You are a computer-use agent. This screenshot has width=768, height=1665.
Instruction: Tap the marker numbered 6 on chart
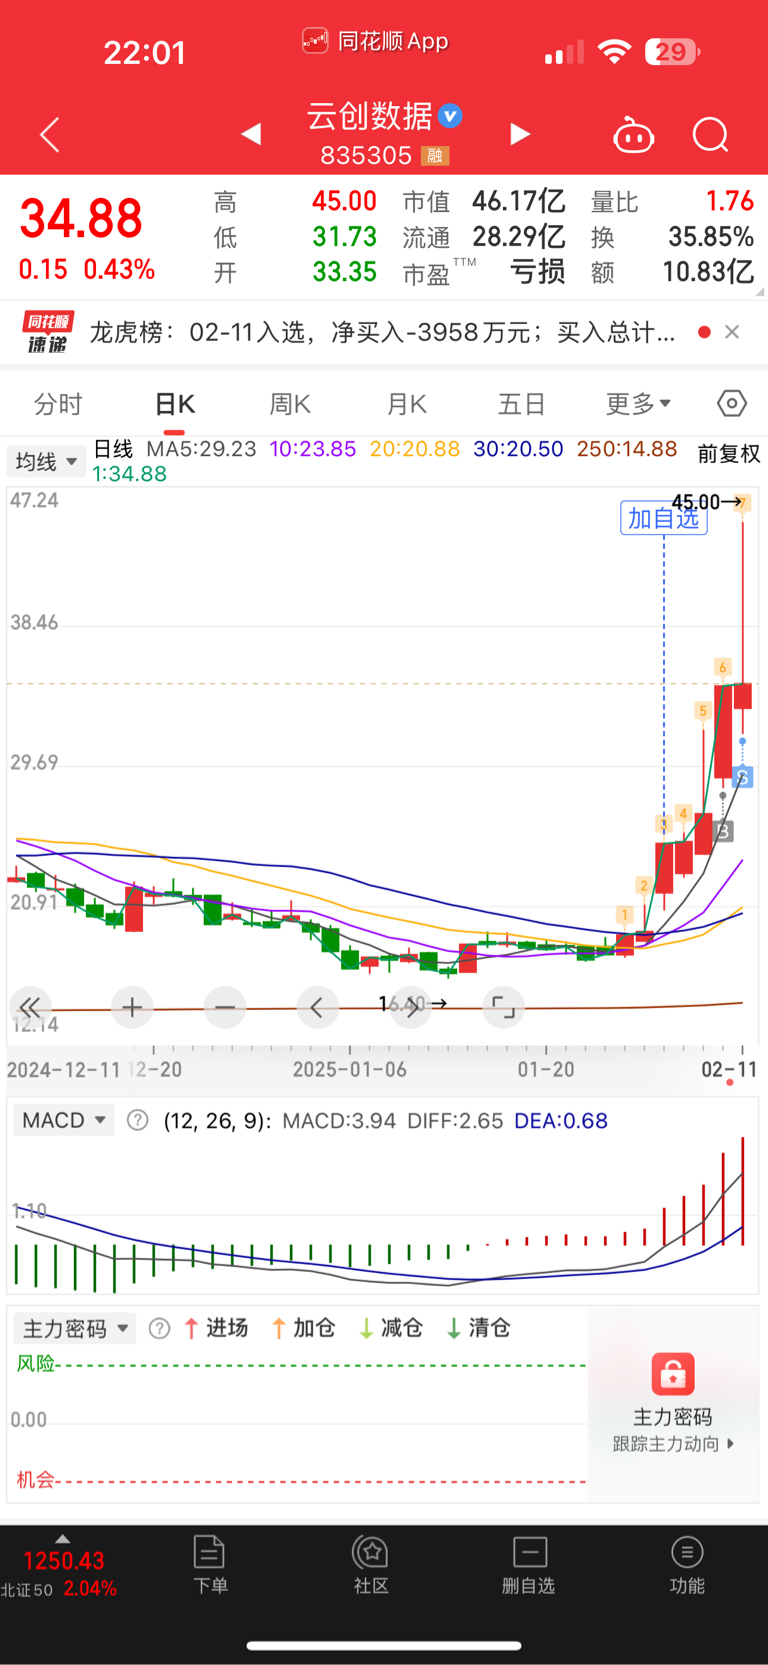722,667
